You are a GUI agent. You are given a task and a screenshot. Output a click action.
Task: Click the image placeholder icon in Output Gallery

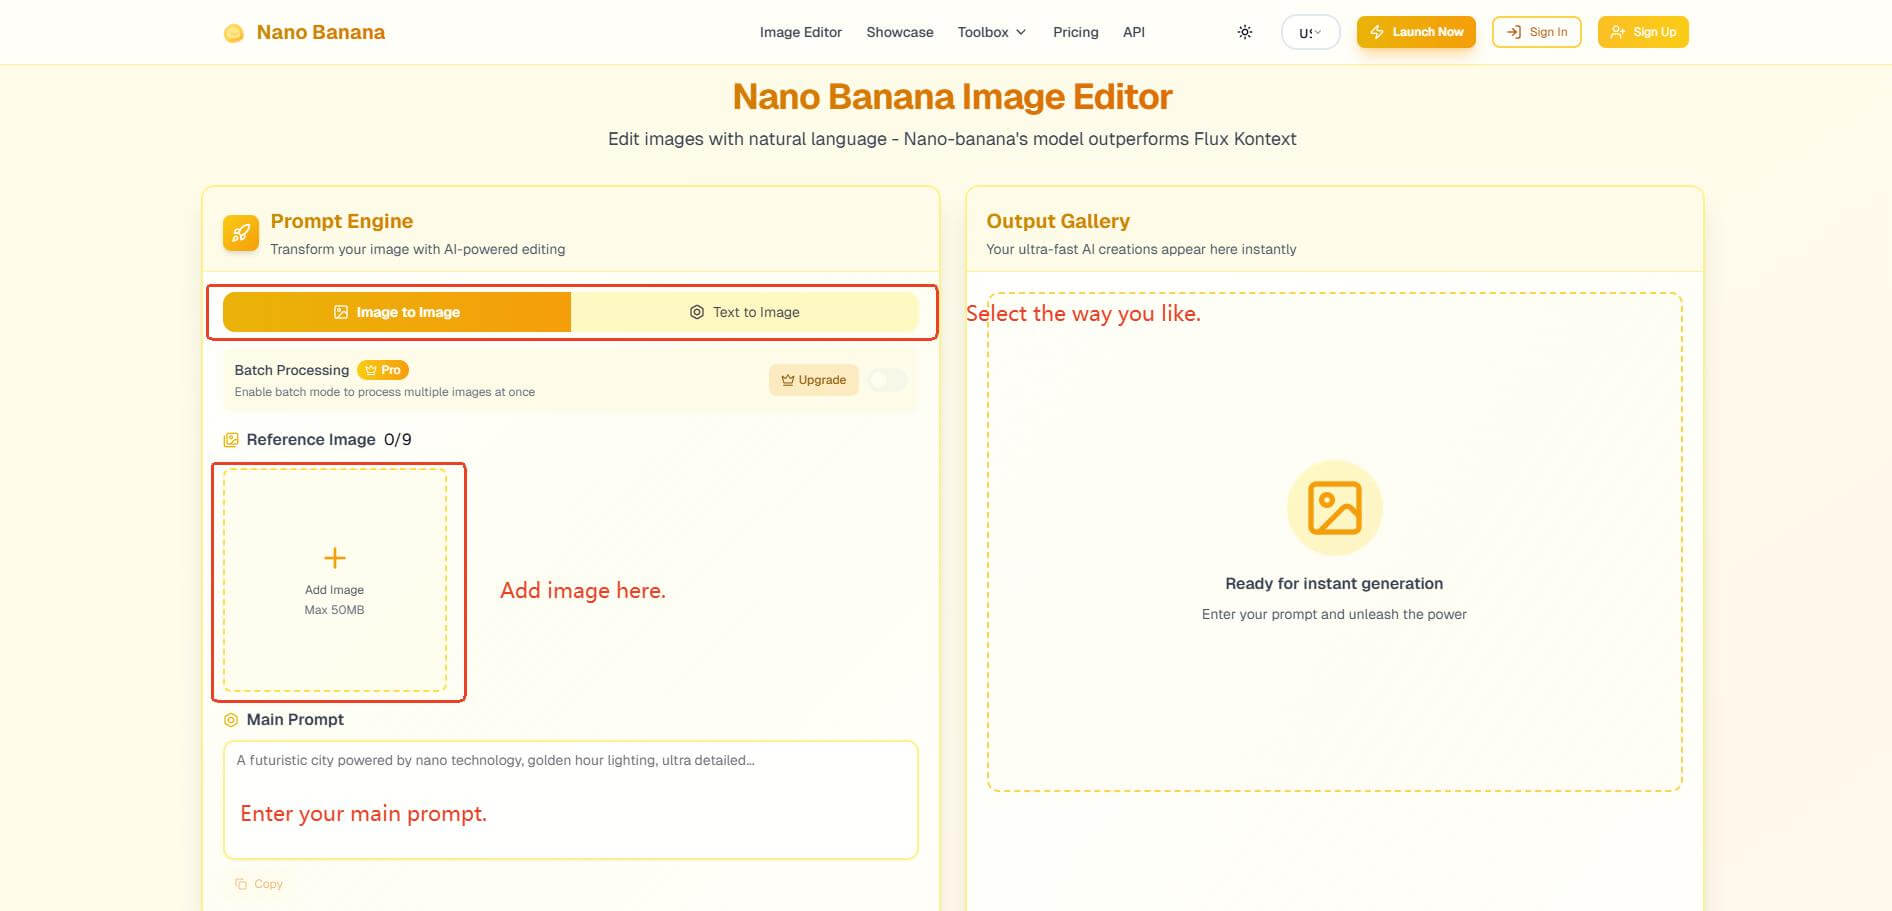pos(1334,506)
